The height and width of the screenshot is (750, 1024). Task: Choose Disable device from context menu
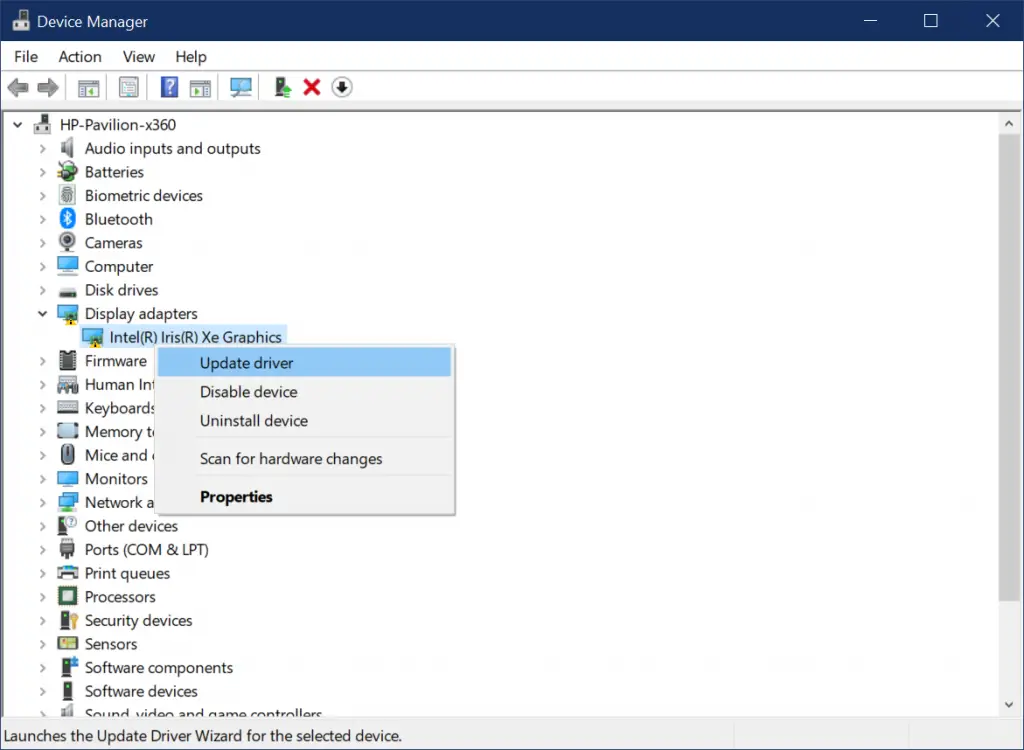tap(304, 391)
